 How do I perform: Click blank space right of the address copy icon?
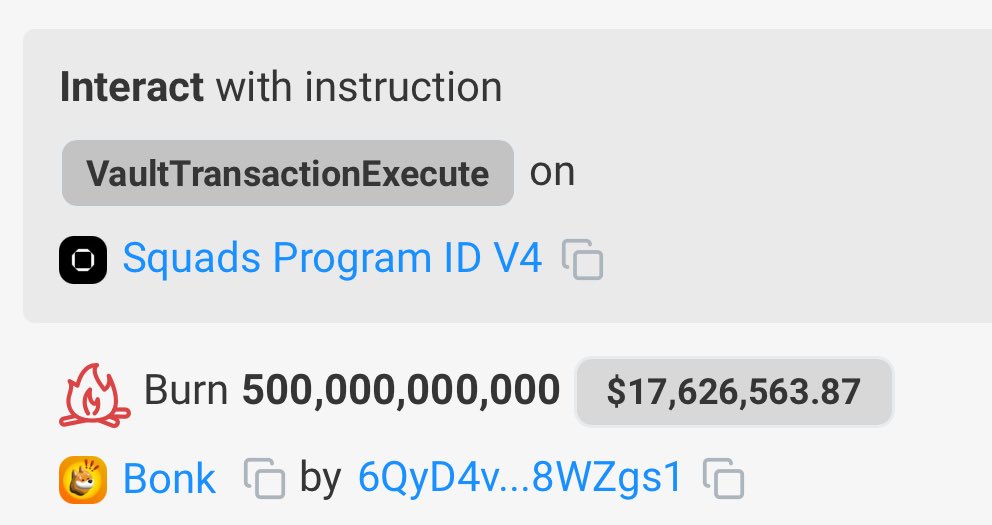click(867, 479)
